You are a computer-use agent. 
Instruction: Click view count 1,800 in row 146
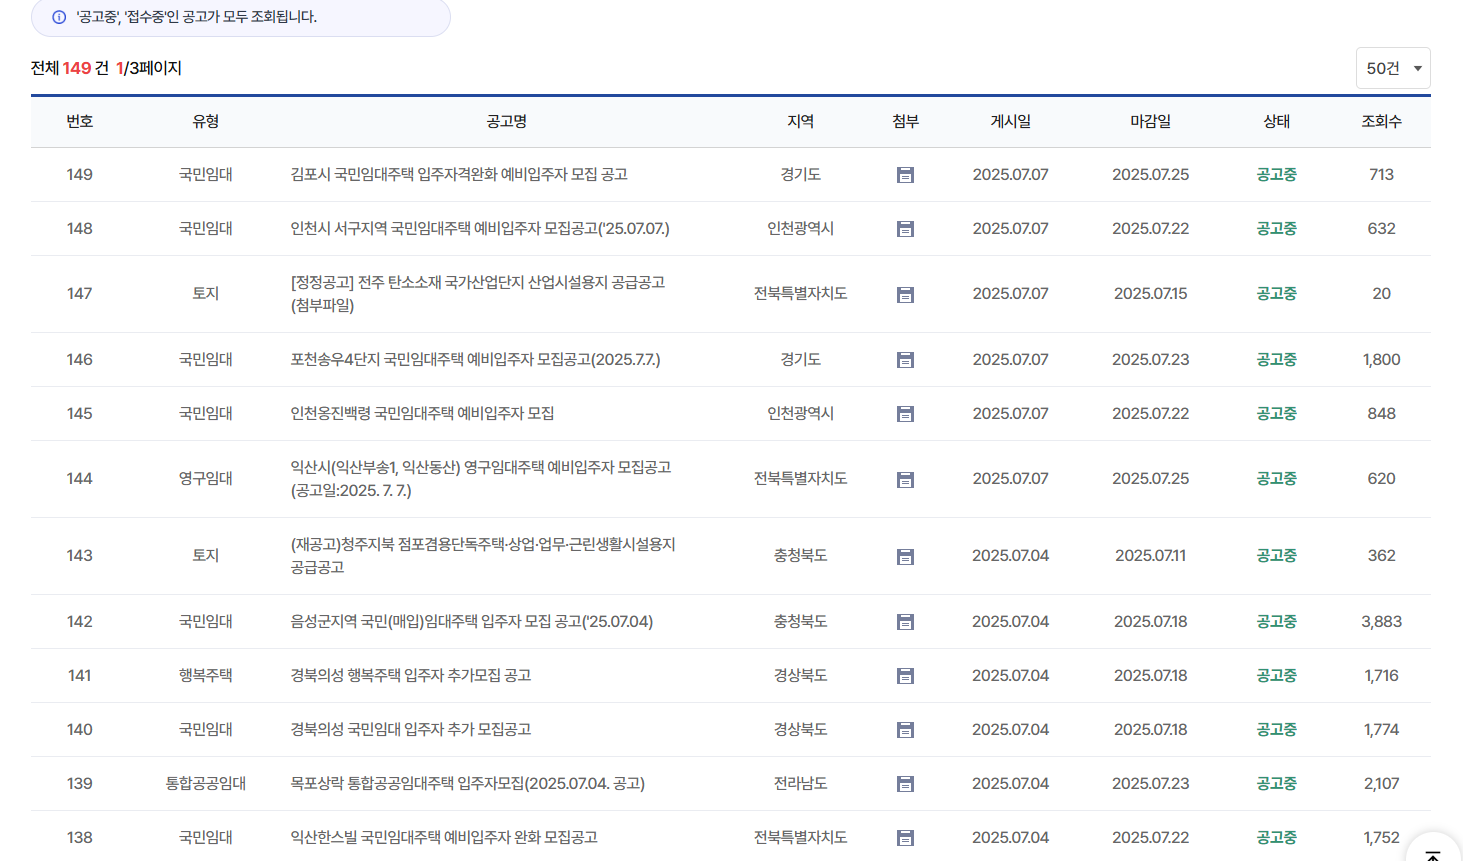(x=1382, y=359)
